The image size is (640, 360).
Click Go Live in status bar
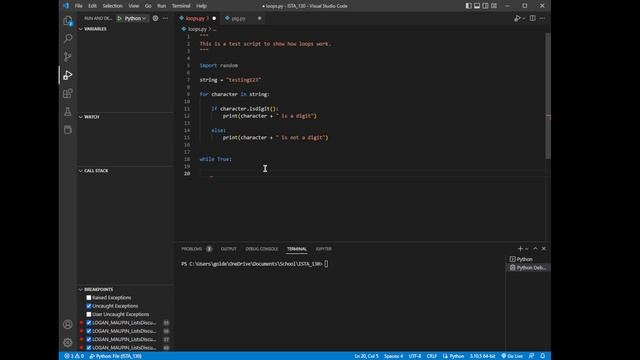coord(512,356)
